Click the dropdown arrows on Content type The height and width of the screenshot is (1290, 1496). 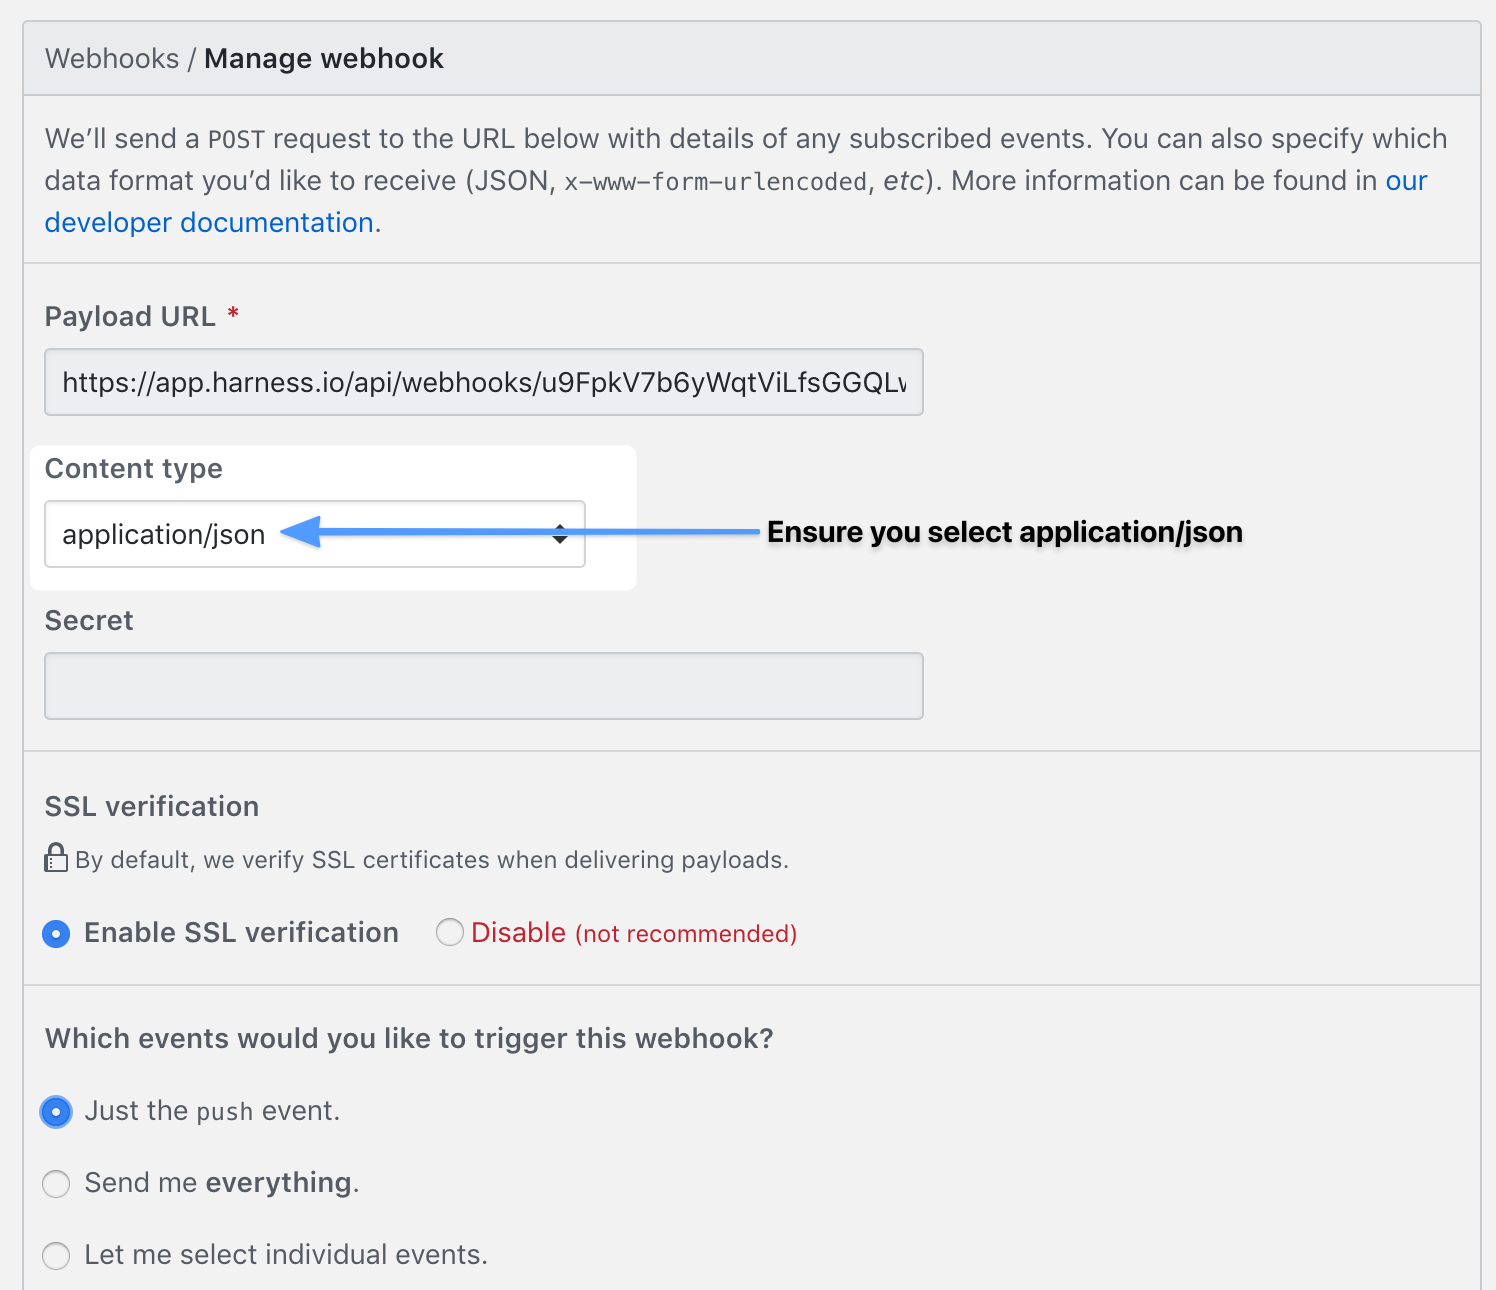click(x=560, y=534)
